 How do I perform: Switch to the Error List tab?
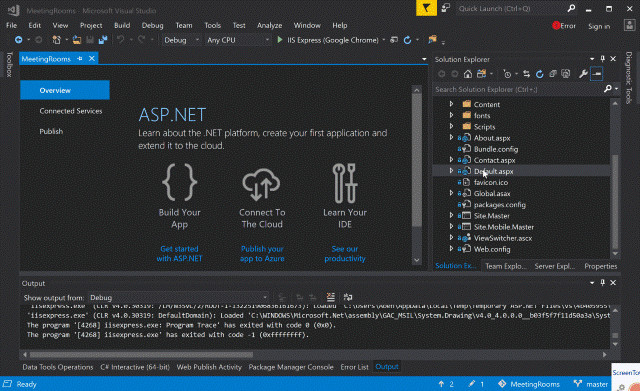354,367
